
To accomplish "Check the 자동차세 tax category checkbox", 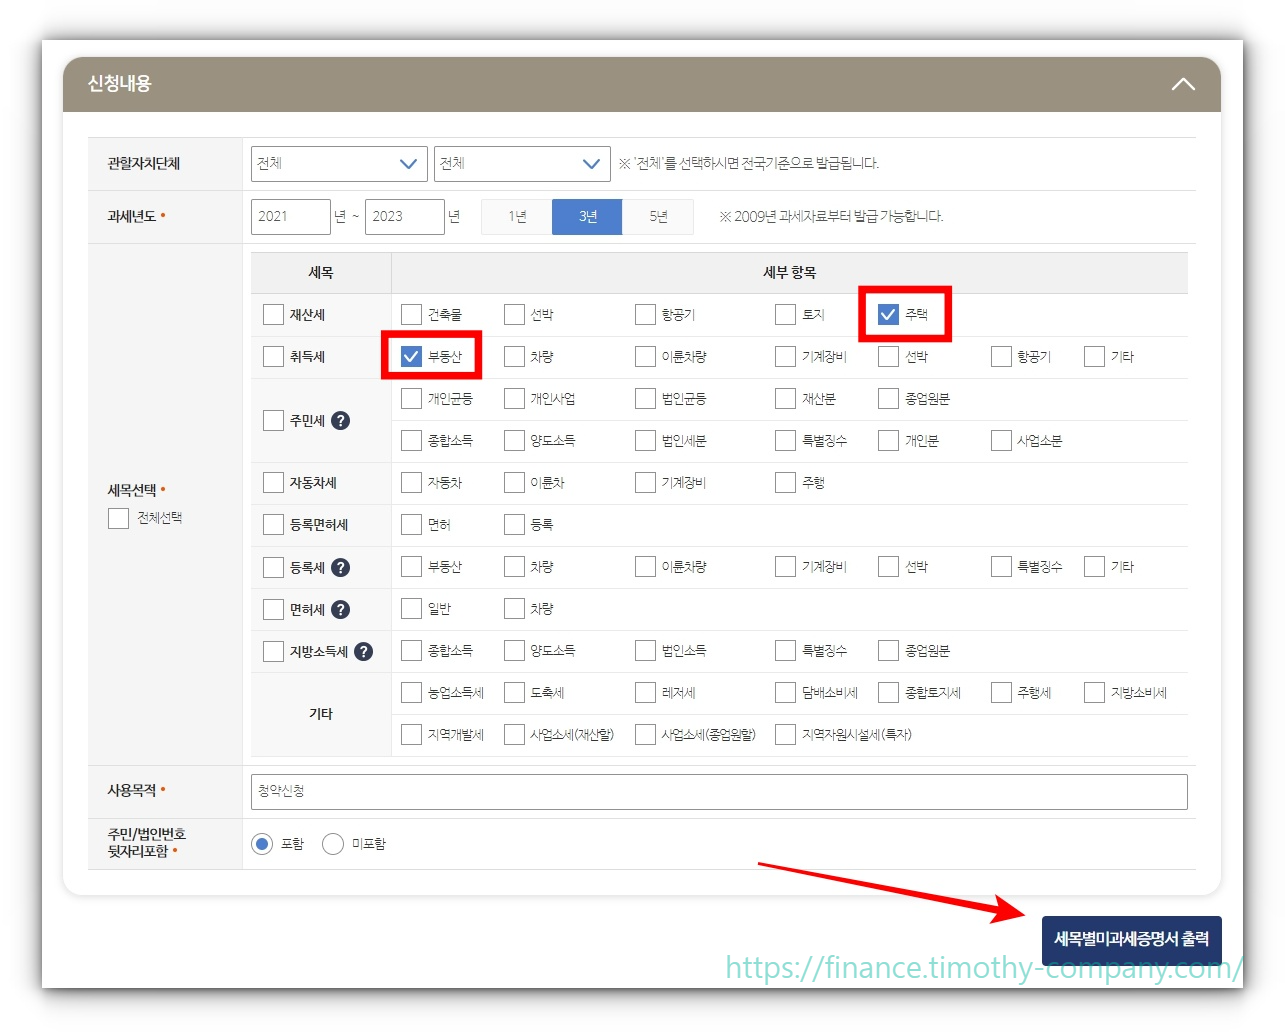I will 273,483.
